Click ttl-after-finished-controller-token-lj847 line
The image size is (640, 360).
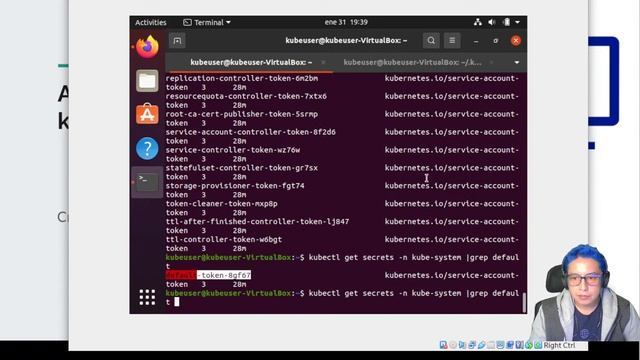pos(257,222)
